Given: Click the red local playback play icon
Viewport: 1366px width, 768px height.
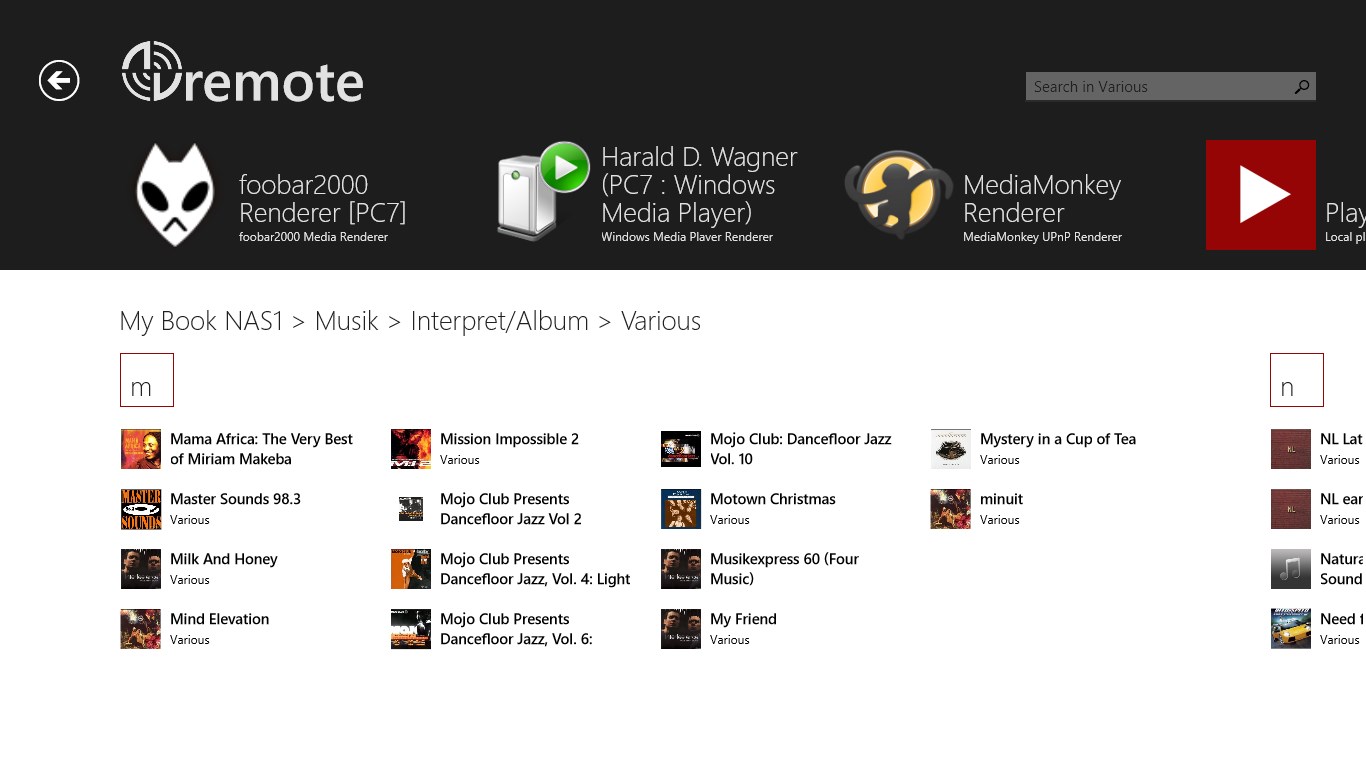Looking at the screenshot, I should click(1260, 195).
